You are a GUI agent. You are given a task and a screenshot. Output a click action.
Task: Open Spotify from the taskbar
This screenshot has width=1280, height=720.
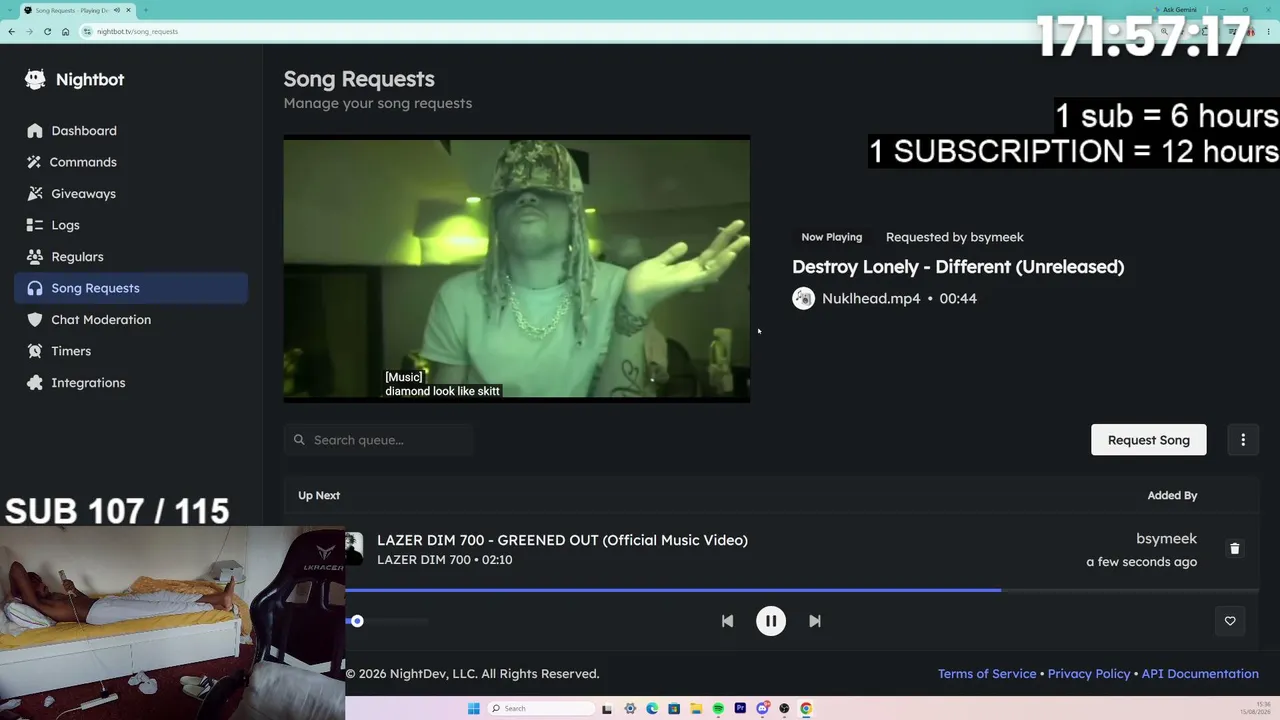coord(718,709)
